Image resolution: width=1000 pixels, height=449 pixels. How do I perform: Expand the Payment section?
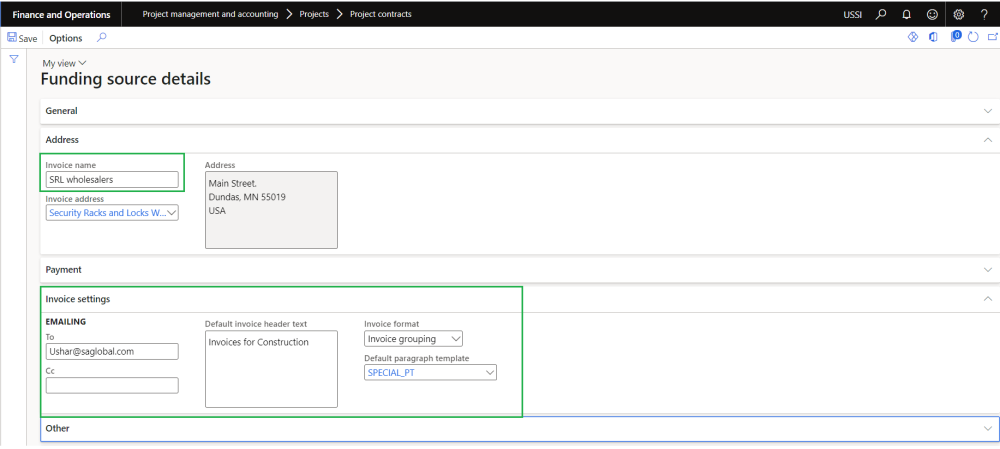click(518, 270)
